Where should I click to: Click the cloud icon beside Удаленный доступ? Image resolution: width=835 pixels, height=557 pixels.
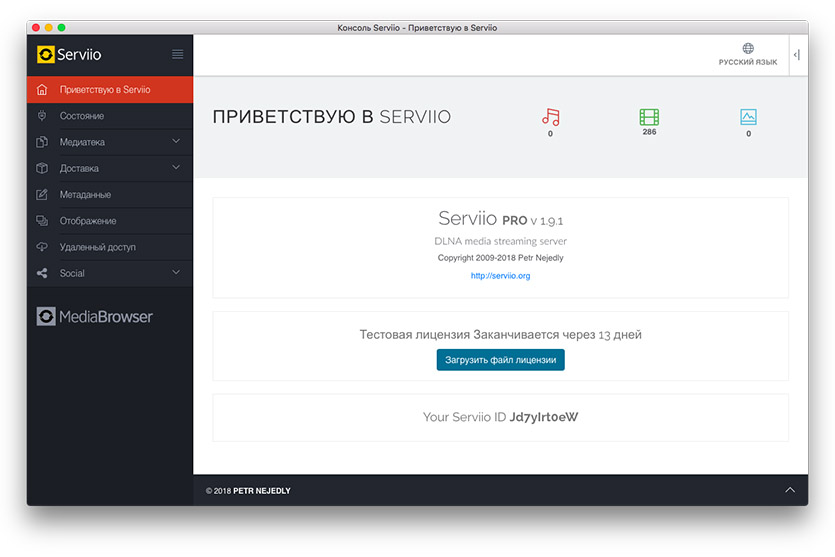42,247
